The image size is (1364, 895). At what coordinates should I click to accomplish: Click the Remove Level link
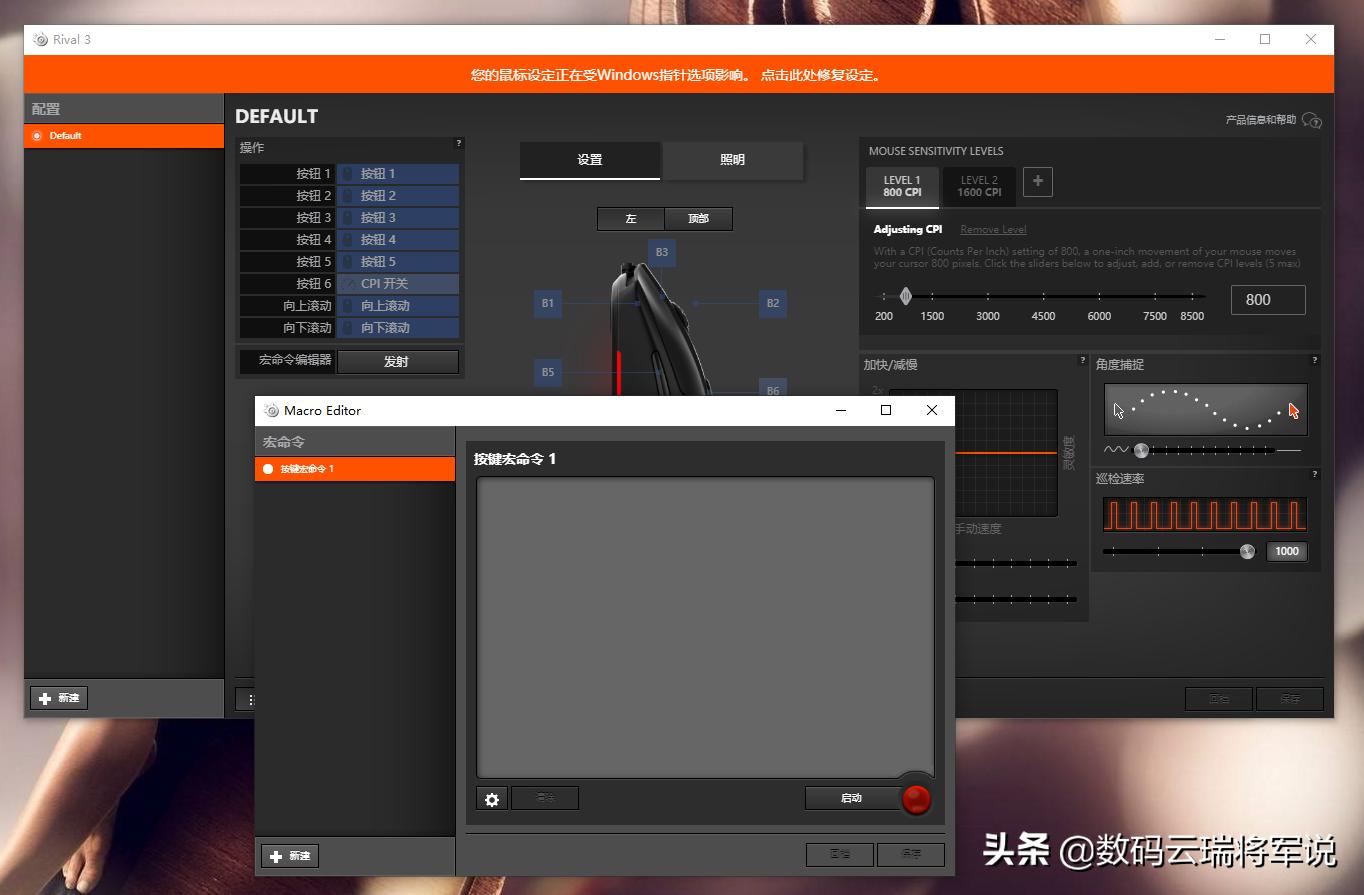[992, 229]
